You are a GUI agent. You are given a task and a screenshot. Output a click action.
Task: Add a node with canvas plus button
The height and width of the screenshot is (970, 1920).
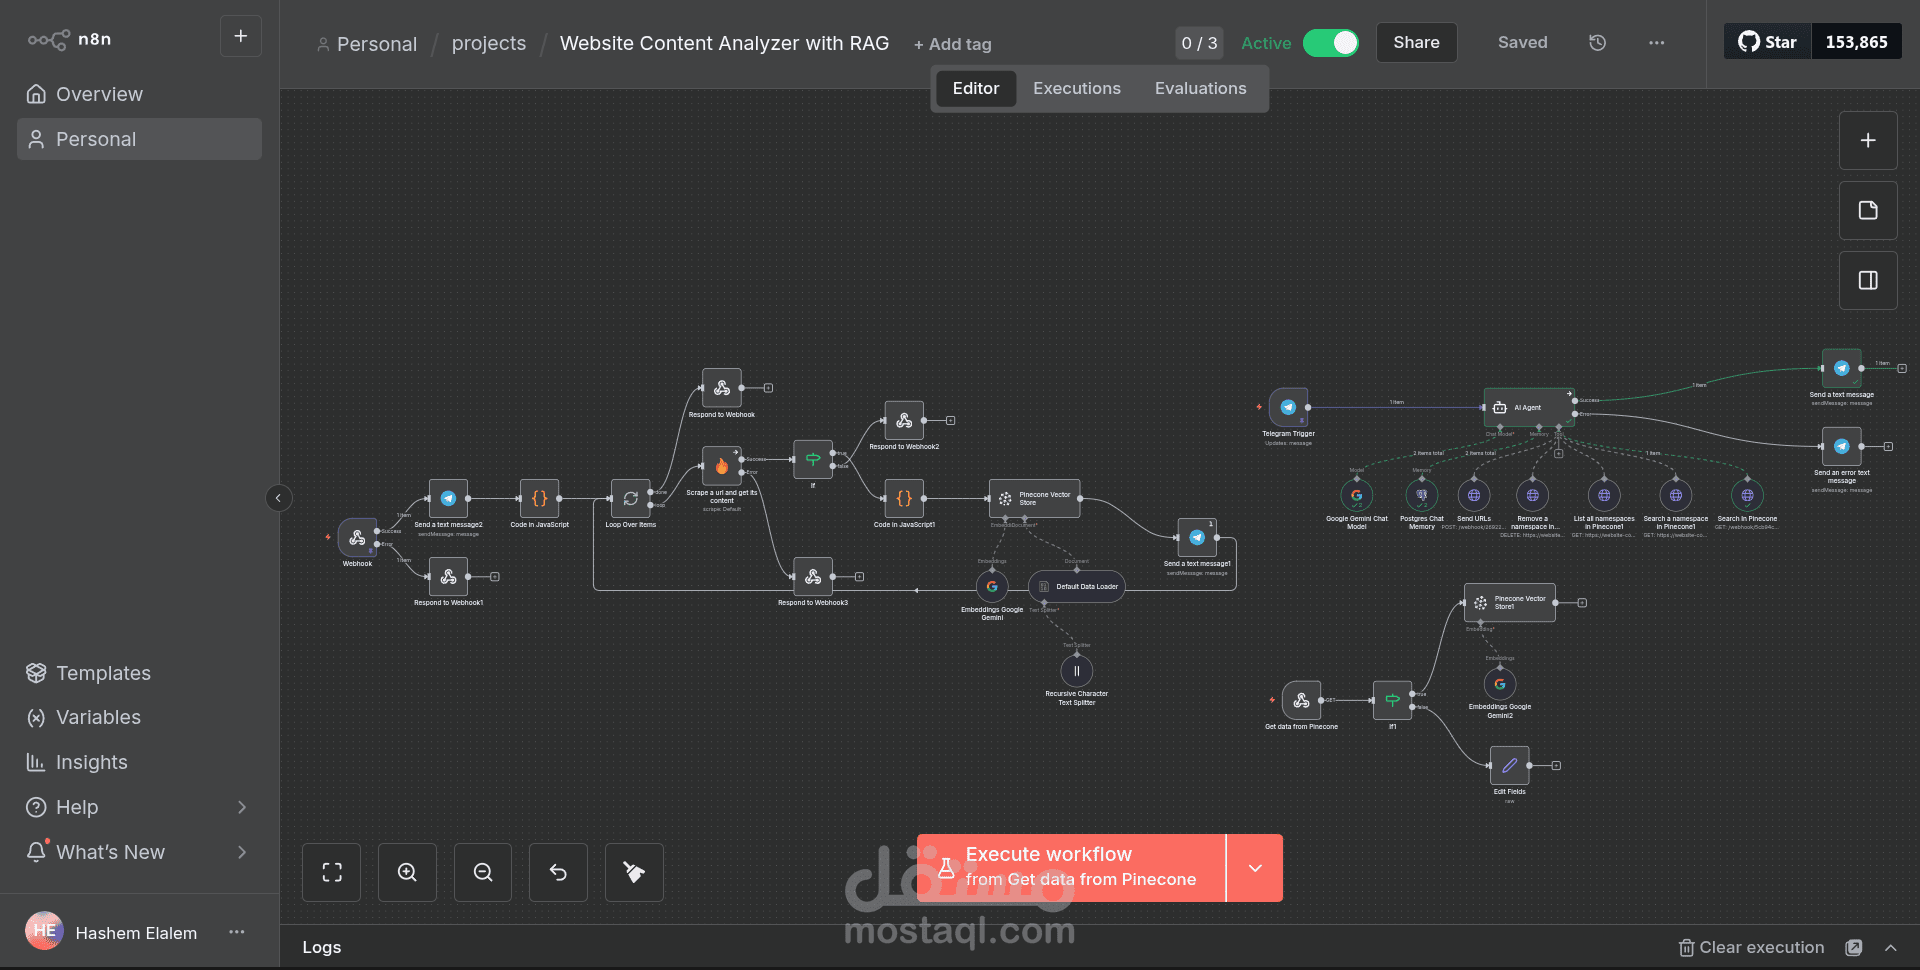(1868, 141)
